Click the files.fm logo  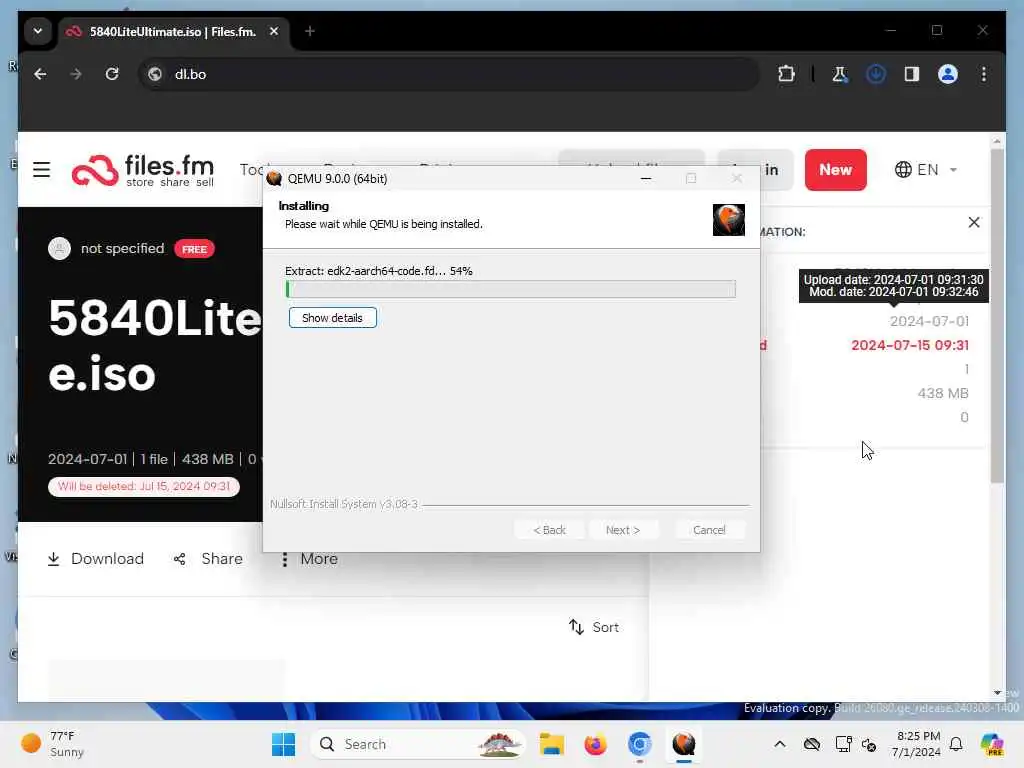point(142,170)
